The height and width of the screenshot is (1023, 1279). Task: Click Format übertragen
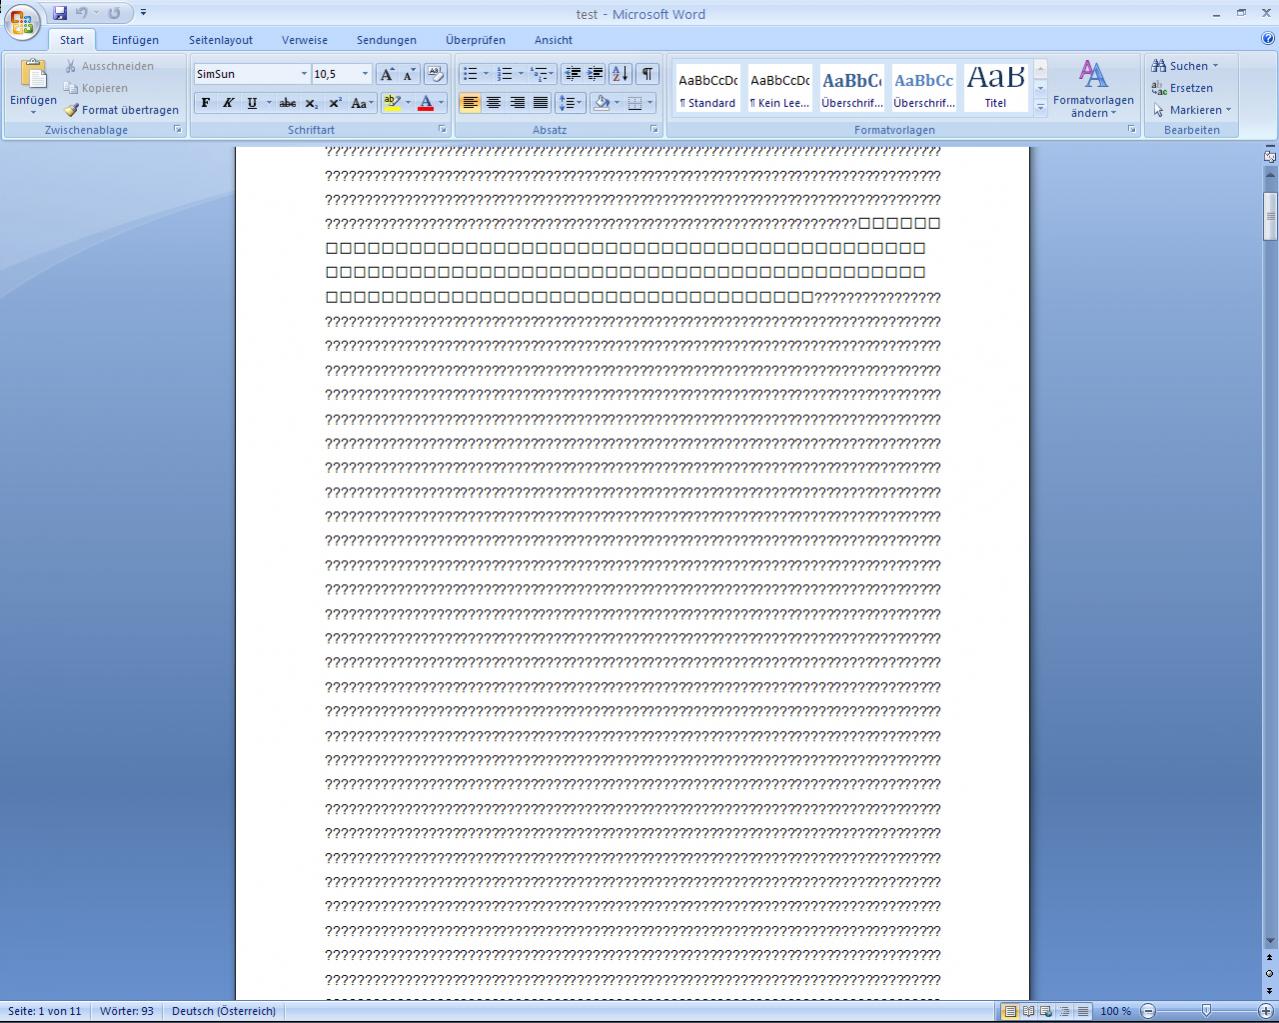(x=121, y=110)
